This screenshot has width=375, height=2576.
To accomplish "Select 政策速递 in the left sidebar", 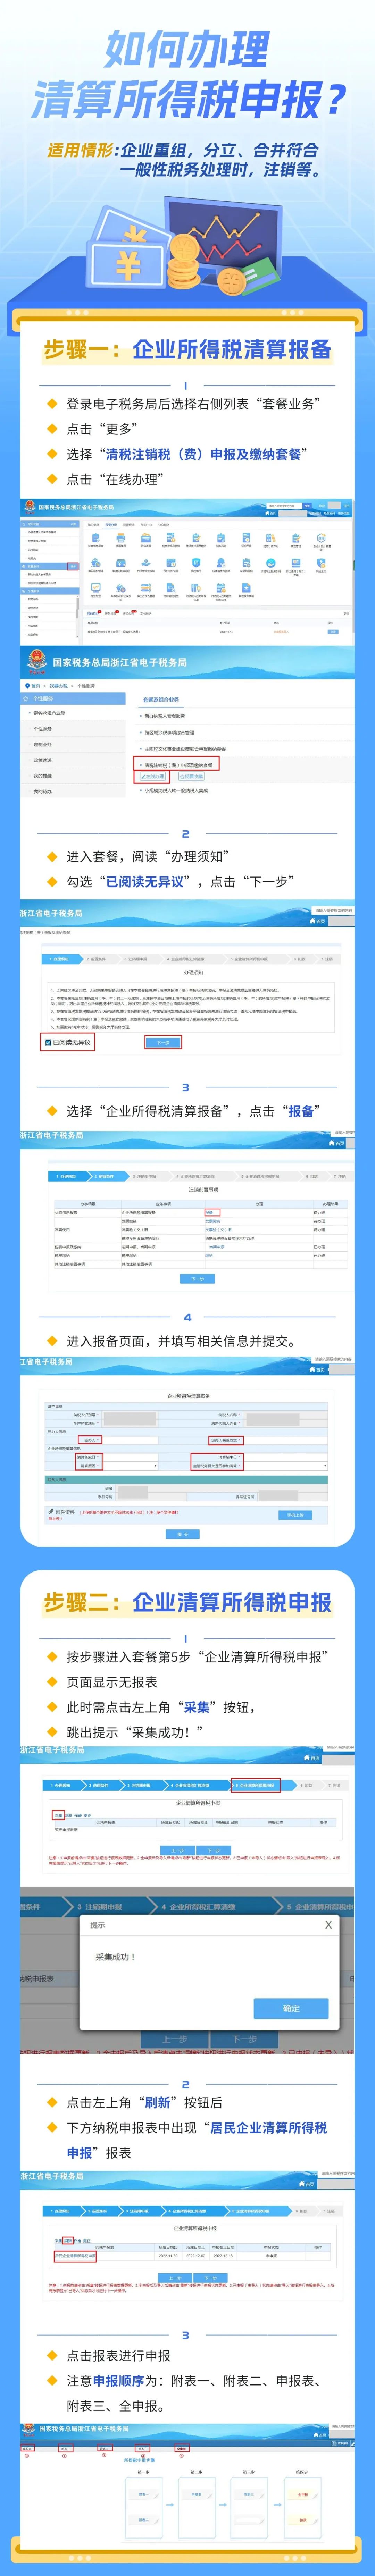I will tap(42, 760).
